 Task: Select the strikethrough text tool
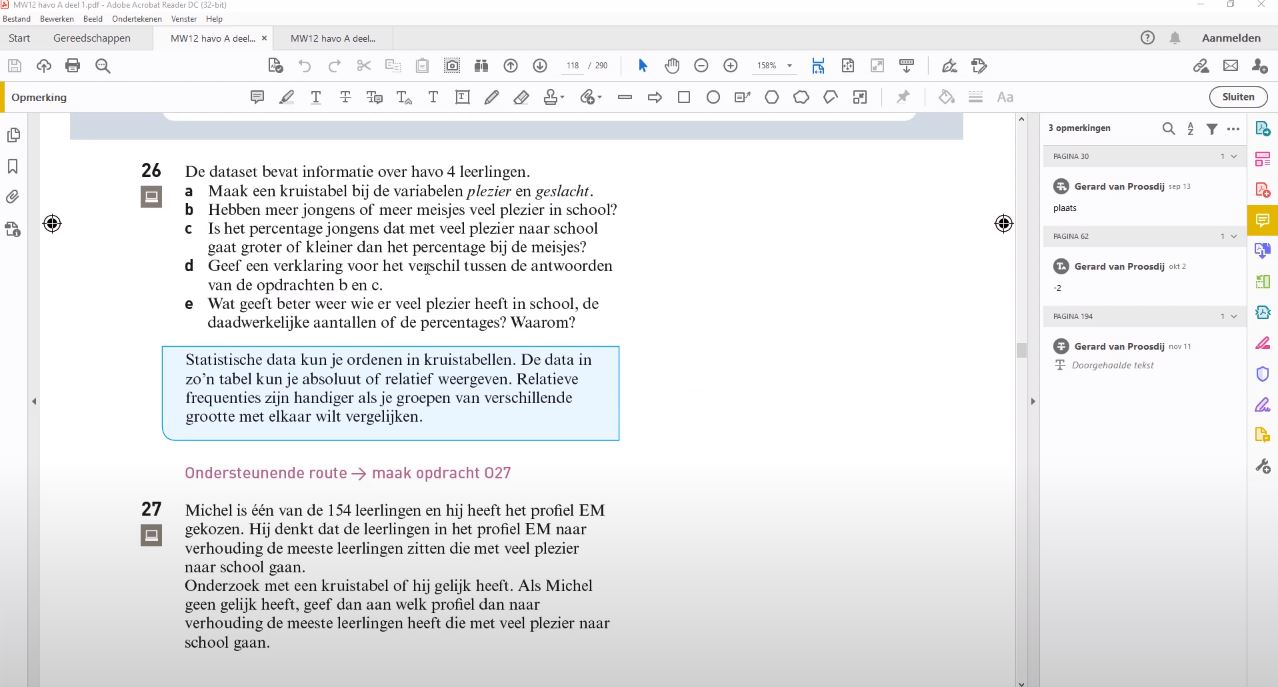tap(345, 97)
